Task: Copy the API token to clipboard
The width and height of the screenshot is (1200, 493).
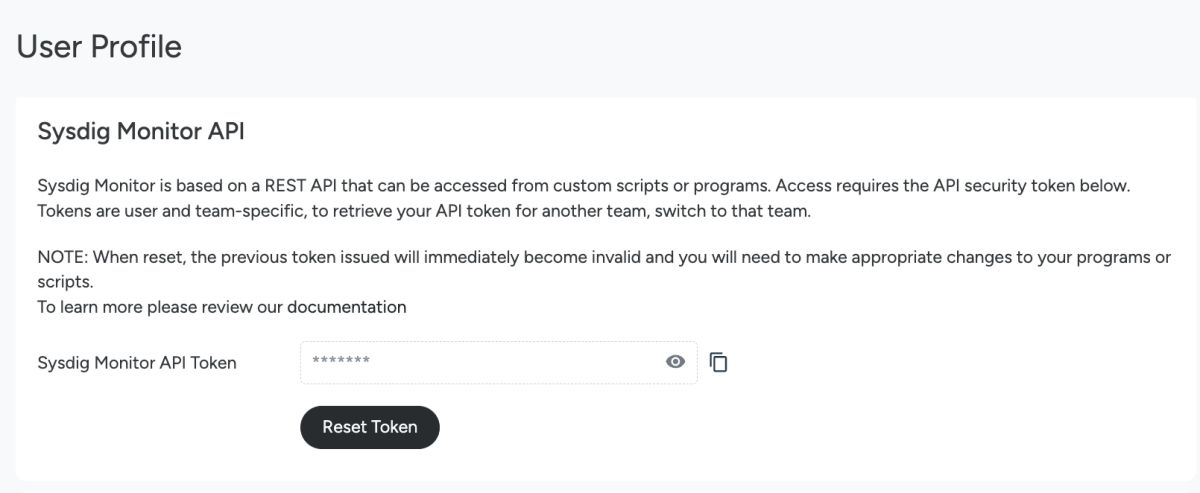Action: (718, 362)
